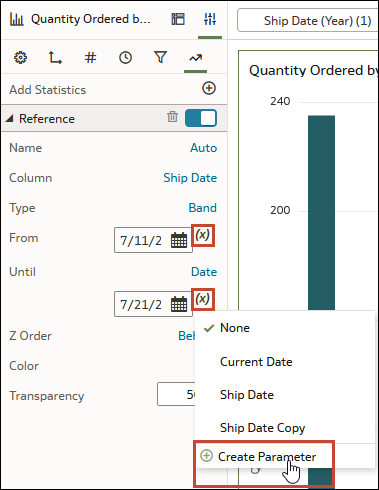Open the From field parameter (x) menu
This screenshot has height=490, width=379.
tap(203, 235)
